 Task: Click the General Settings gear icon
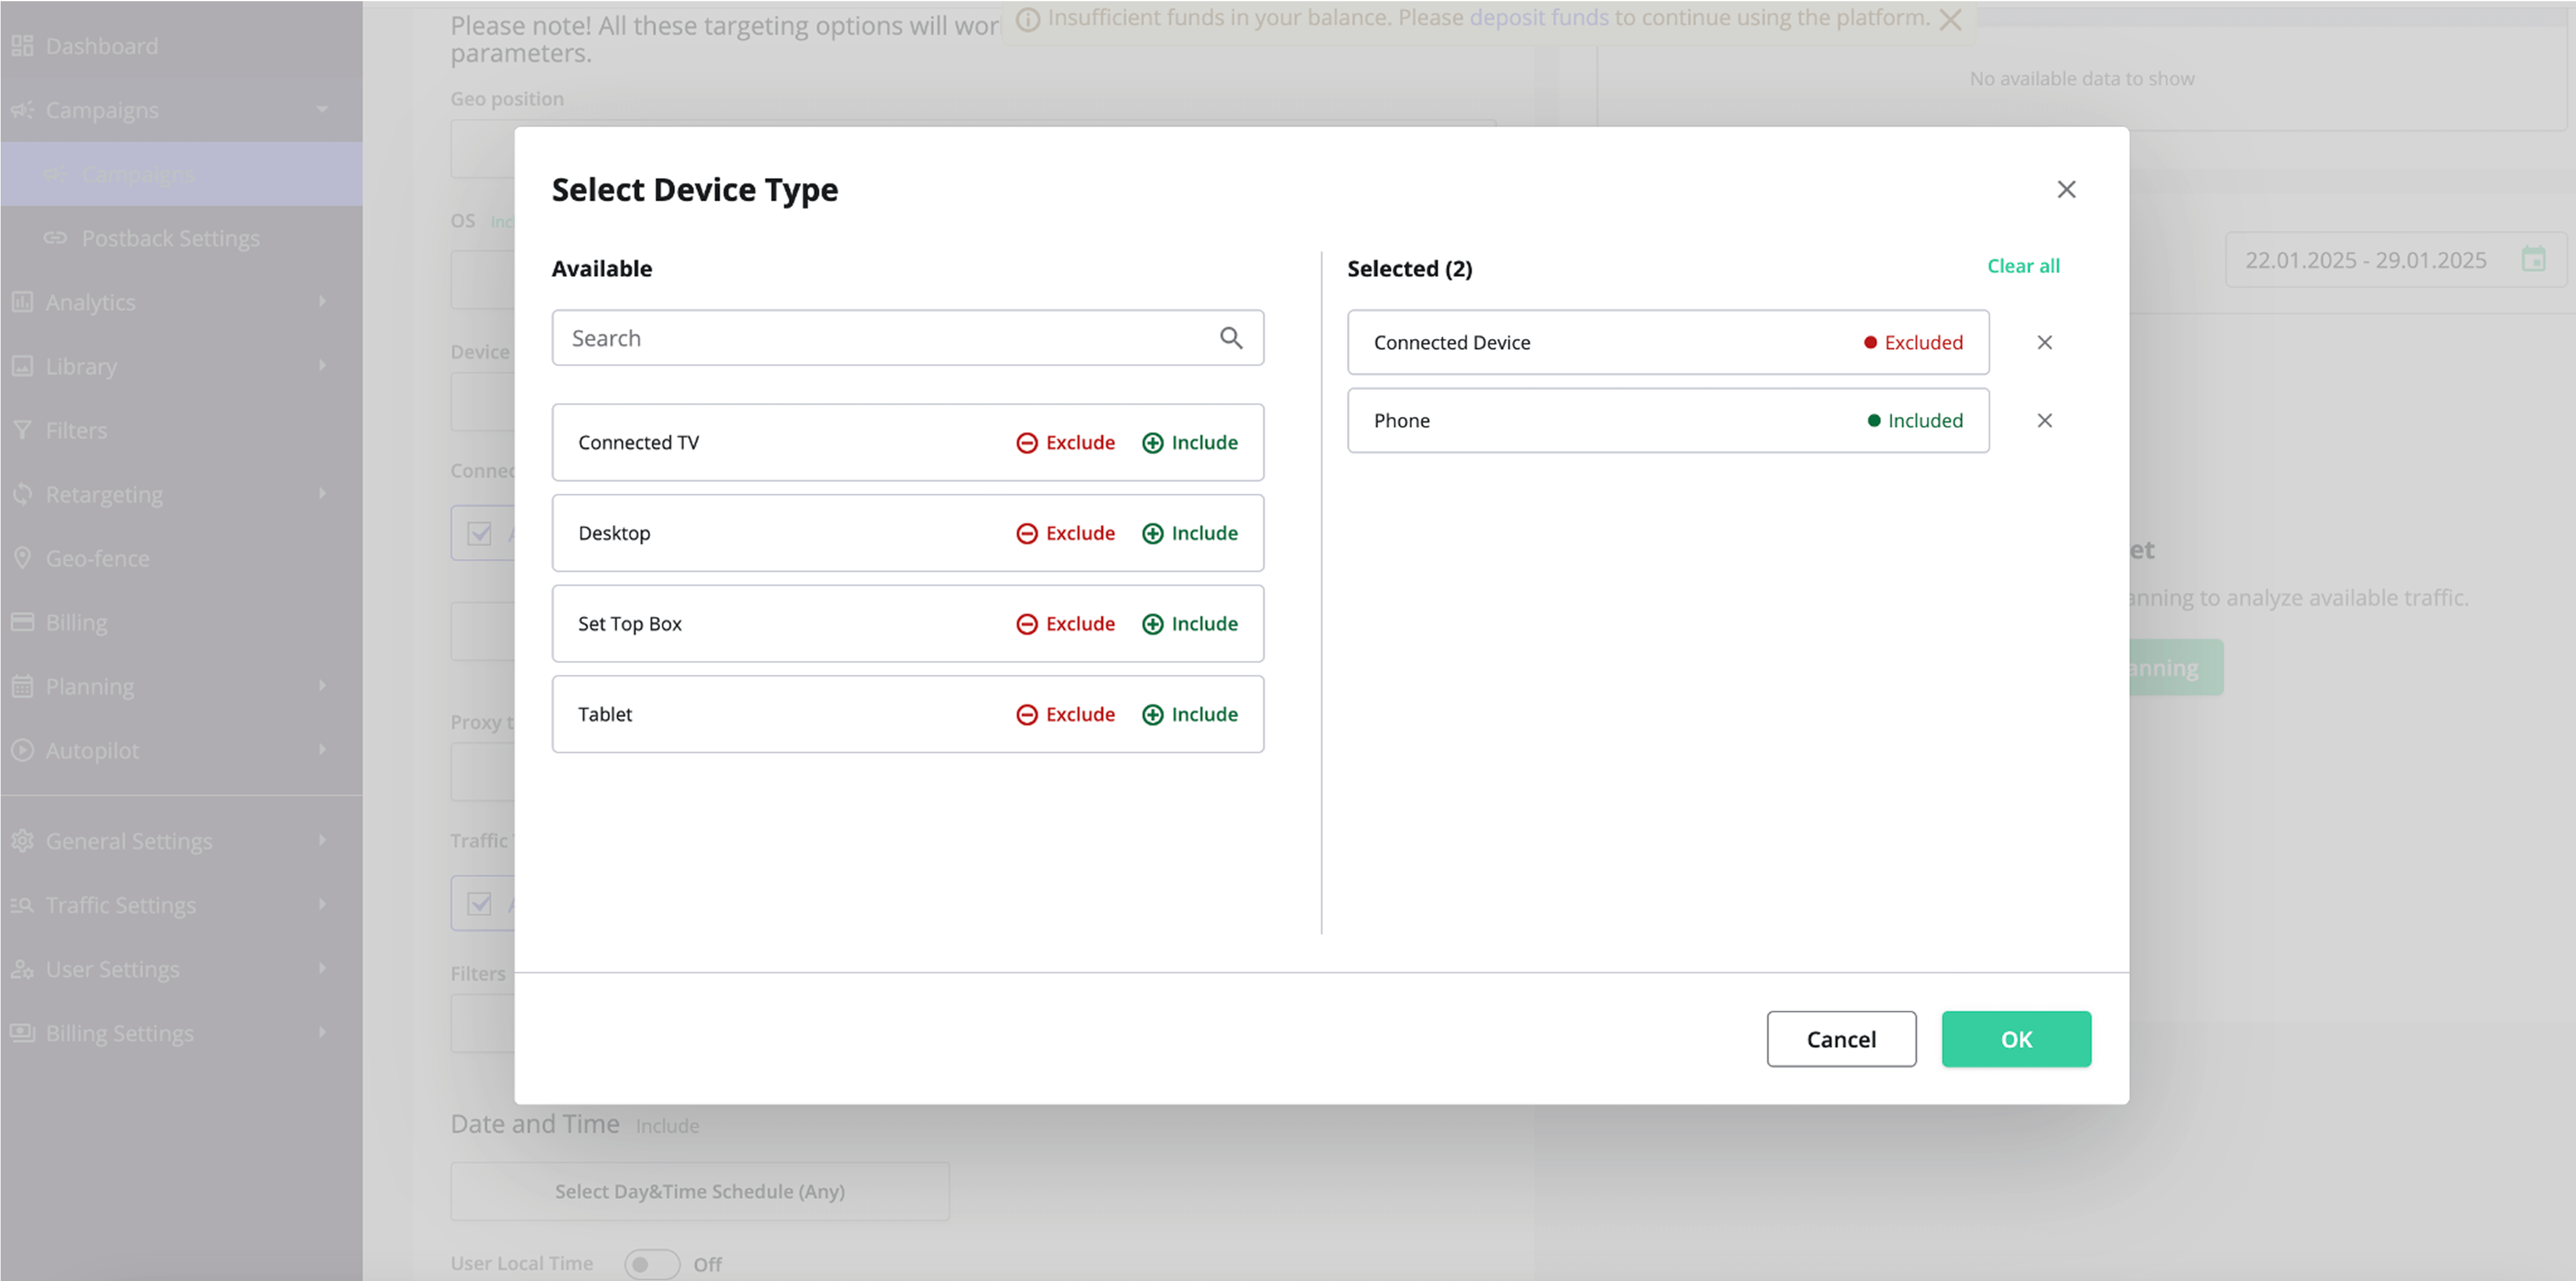22,841
